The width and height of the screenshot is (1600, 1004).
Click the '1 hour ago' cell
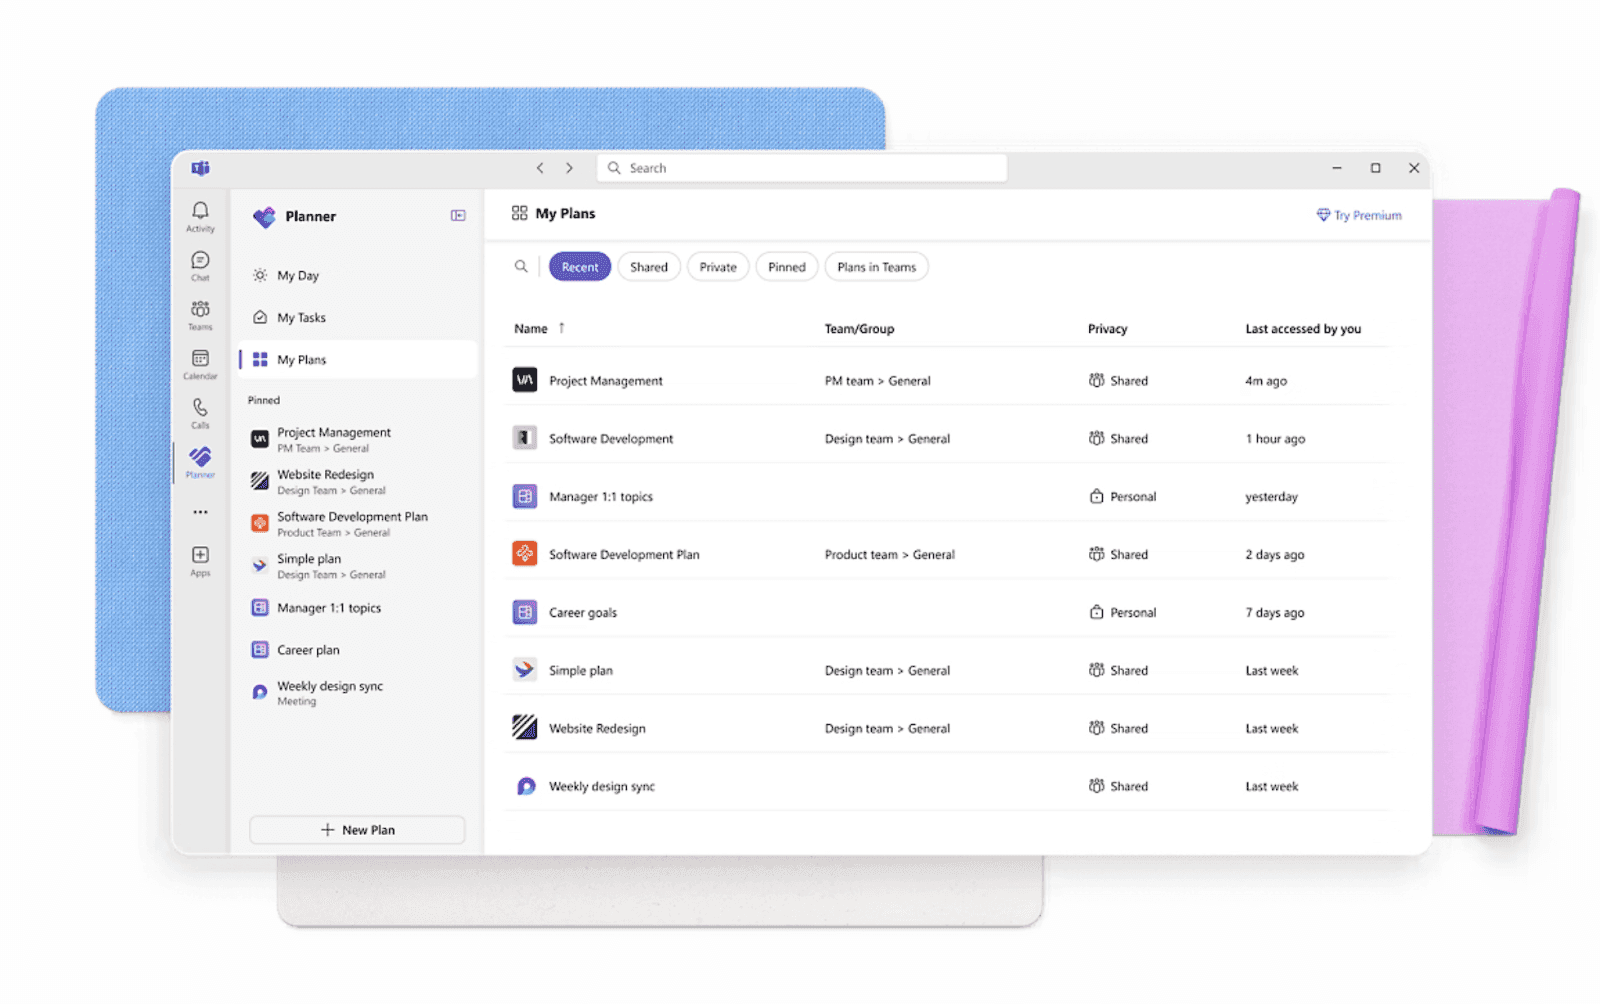(x=1275, y=438)
